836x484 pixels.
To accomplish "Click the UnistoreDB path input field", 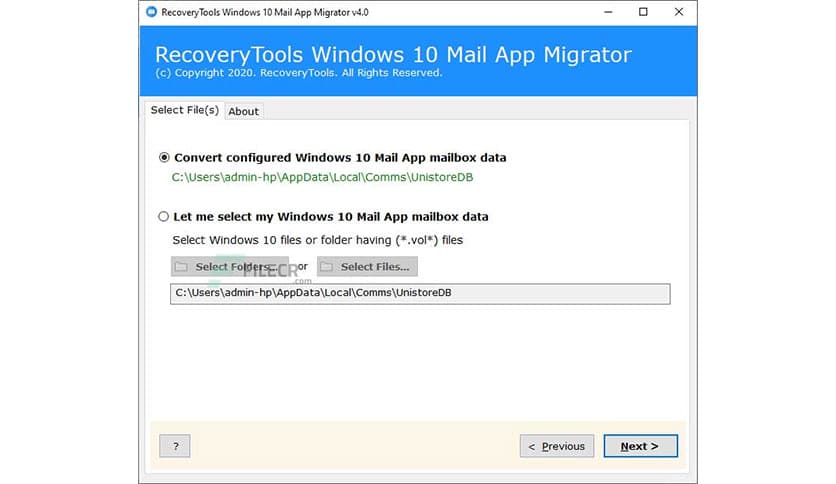I will point(420,293).
